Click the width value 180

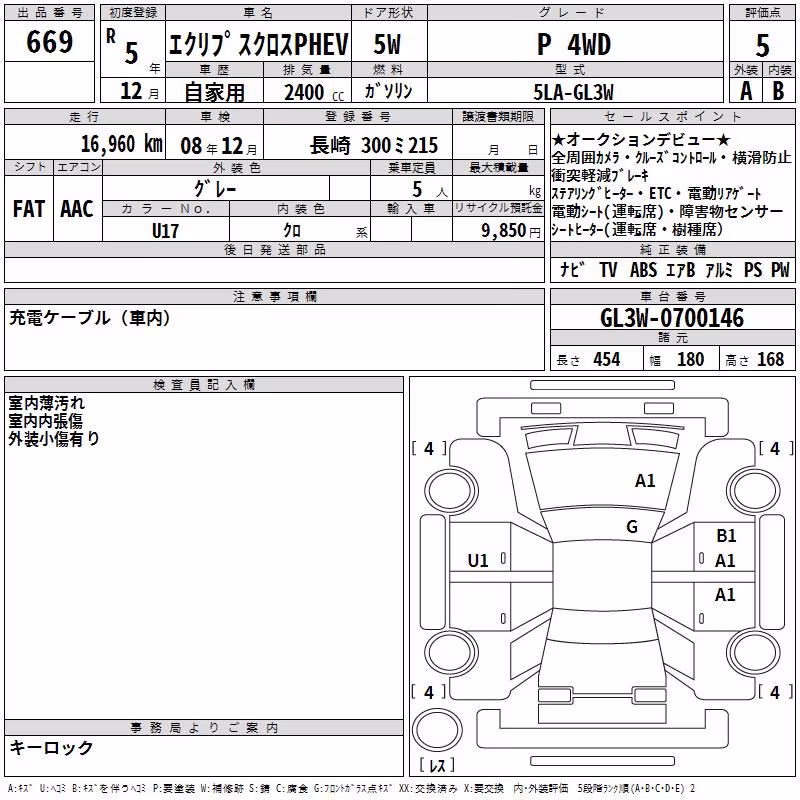point(690,359)
